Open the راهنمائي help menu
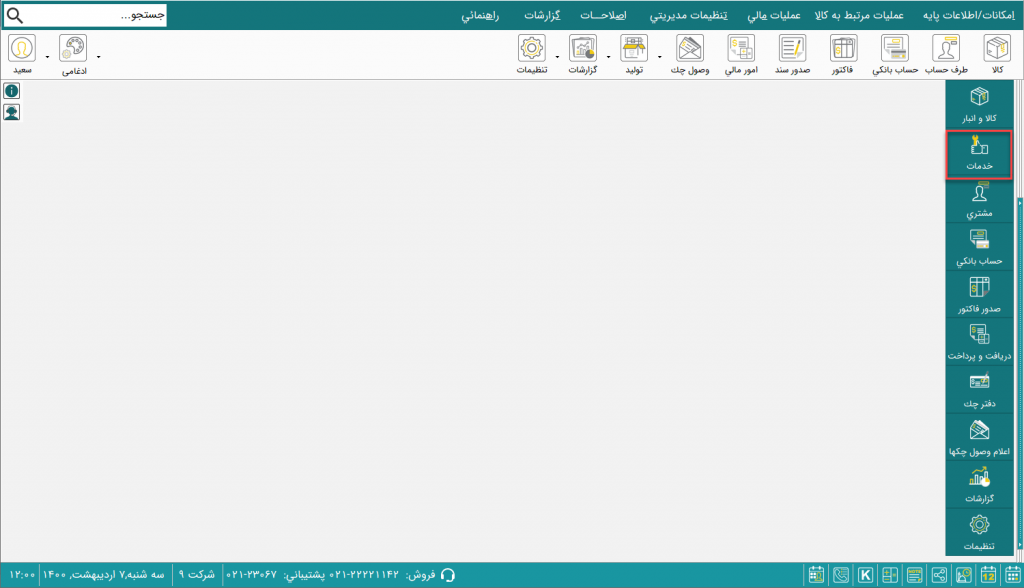Viewport: 1024px width, 588px height. pos(480,15)
